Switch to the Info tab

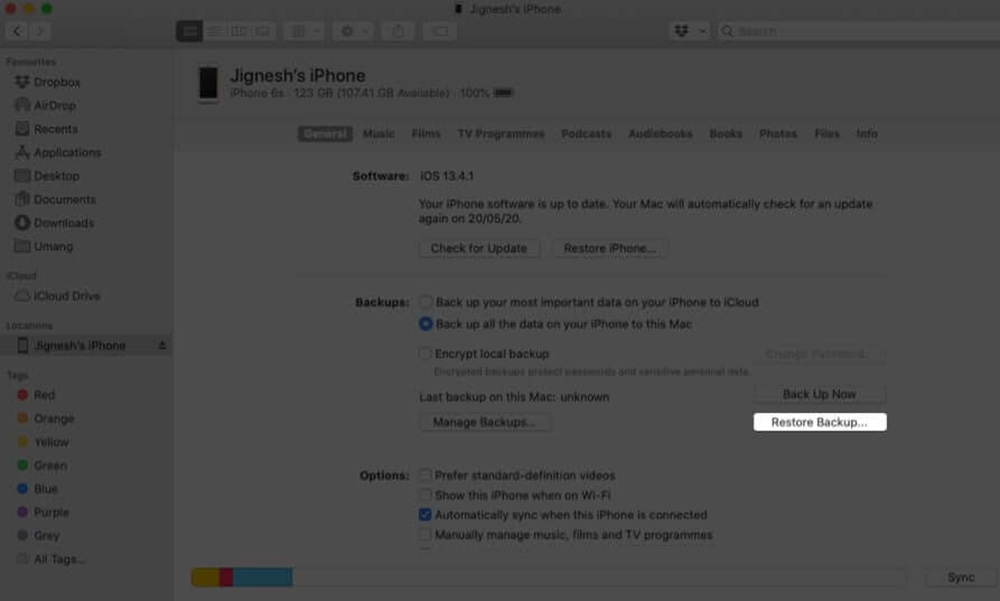867,134
